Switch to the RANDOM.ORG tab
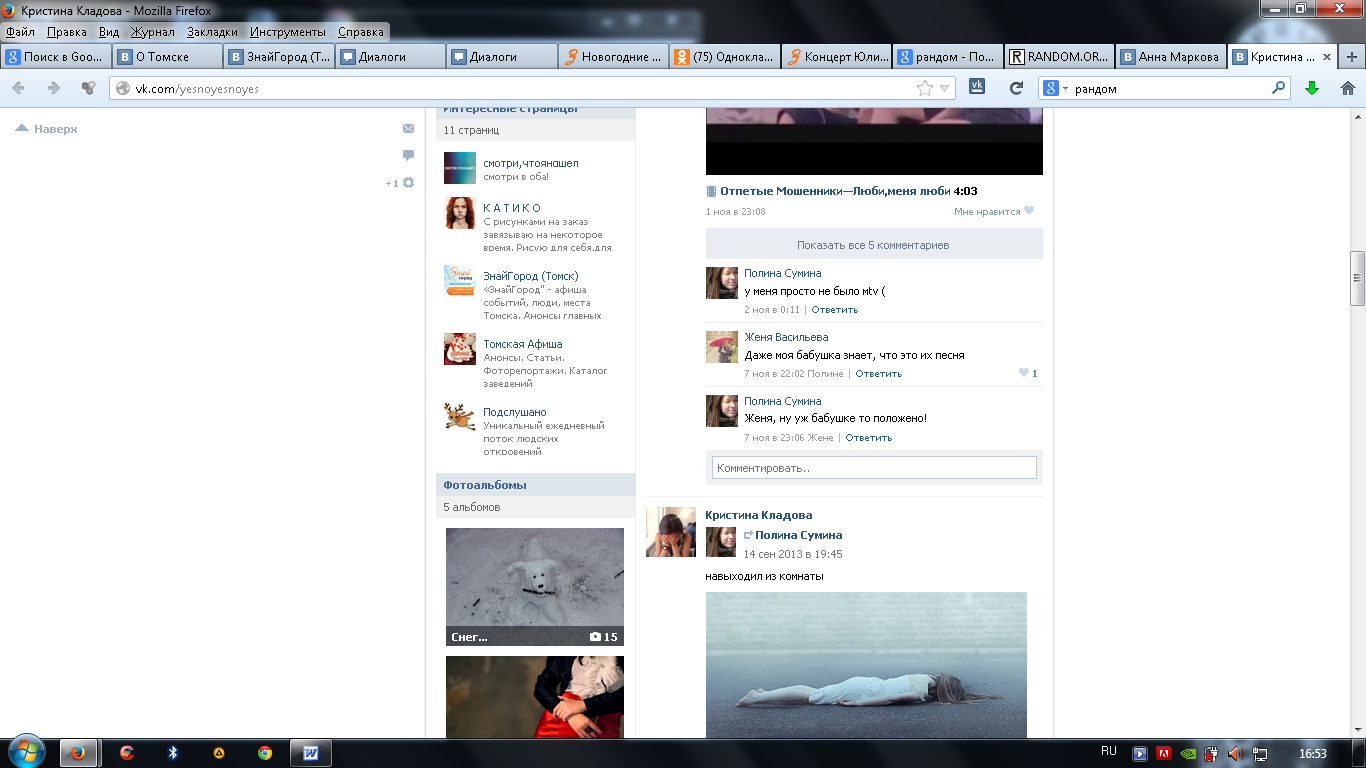The image size is (1366, 768). coord(1057,57)
